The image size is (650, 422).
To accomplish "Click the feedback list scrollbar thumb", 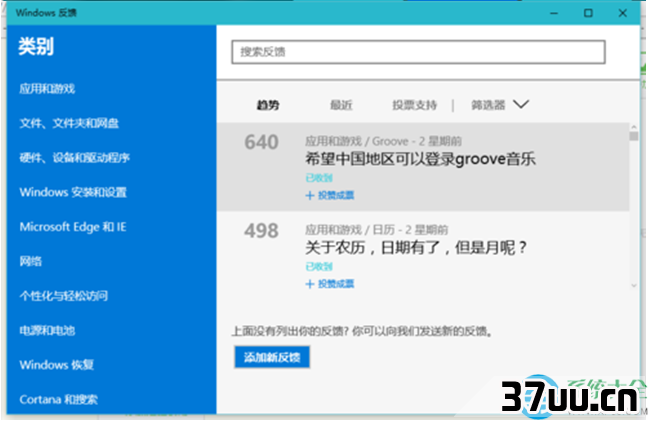I will (x=634, y=136).
